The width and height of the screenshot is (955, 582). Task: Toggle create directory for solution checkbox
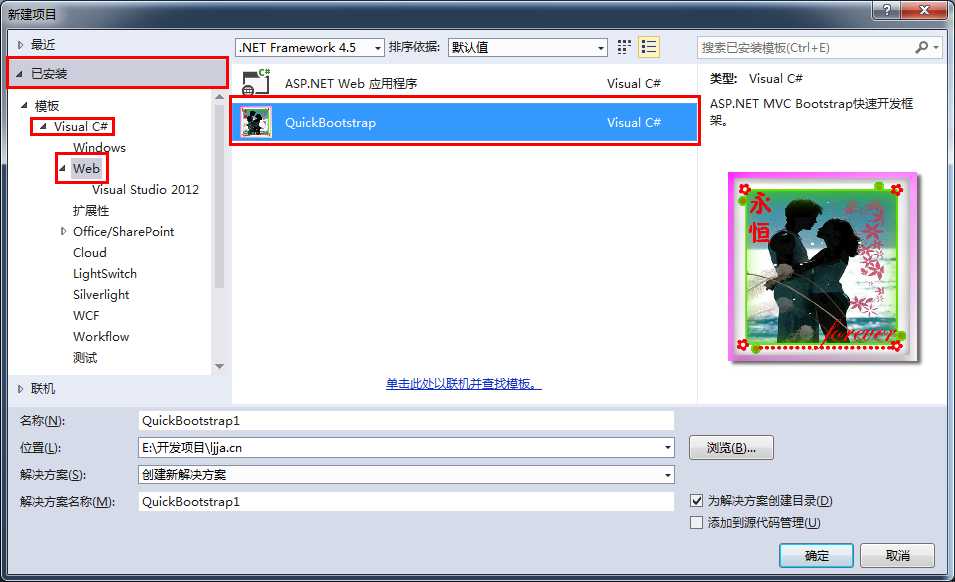(697, 500)
